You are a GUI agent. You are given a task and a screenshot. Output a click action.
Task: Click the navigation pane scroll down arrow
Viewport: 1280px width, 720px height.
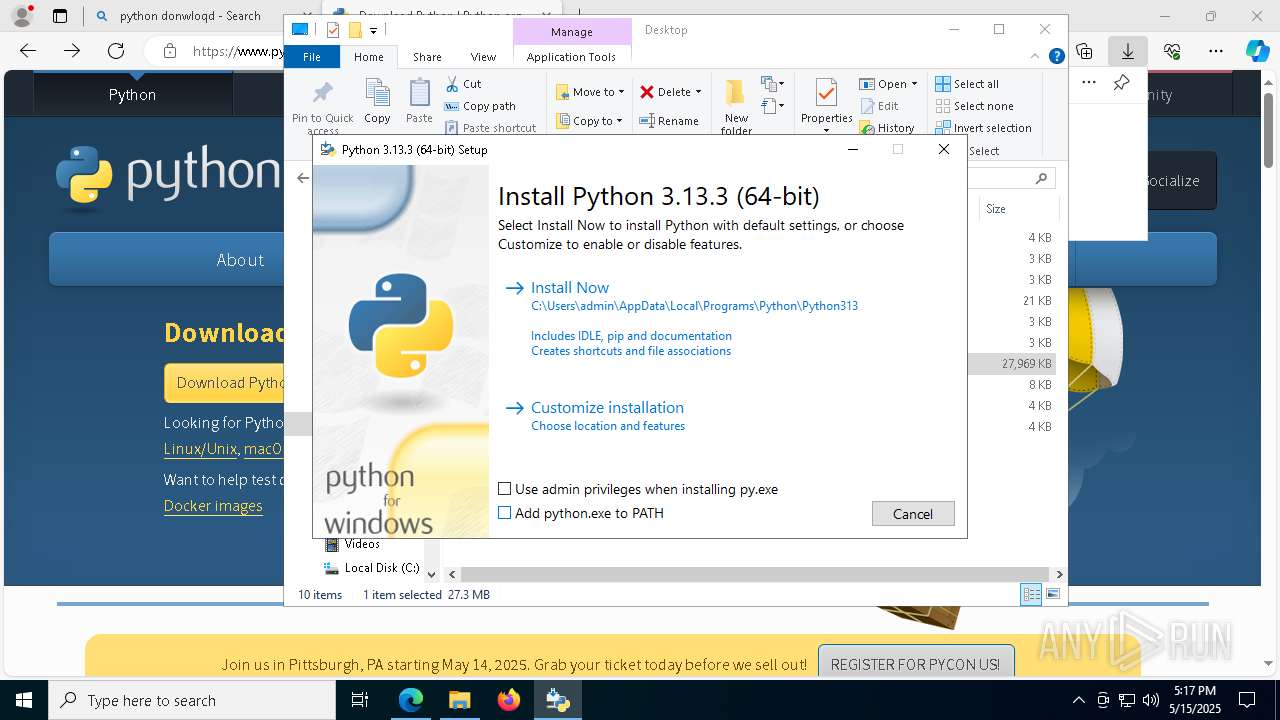tap(431, 574)
